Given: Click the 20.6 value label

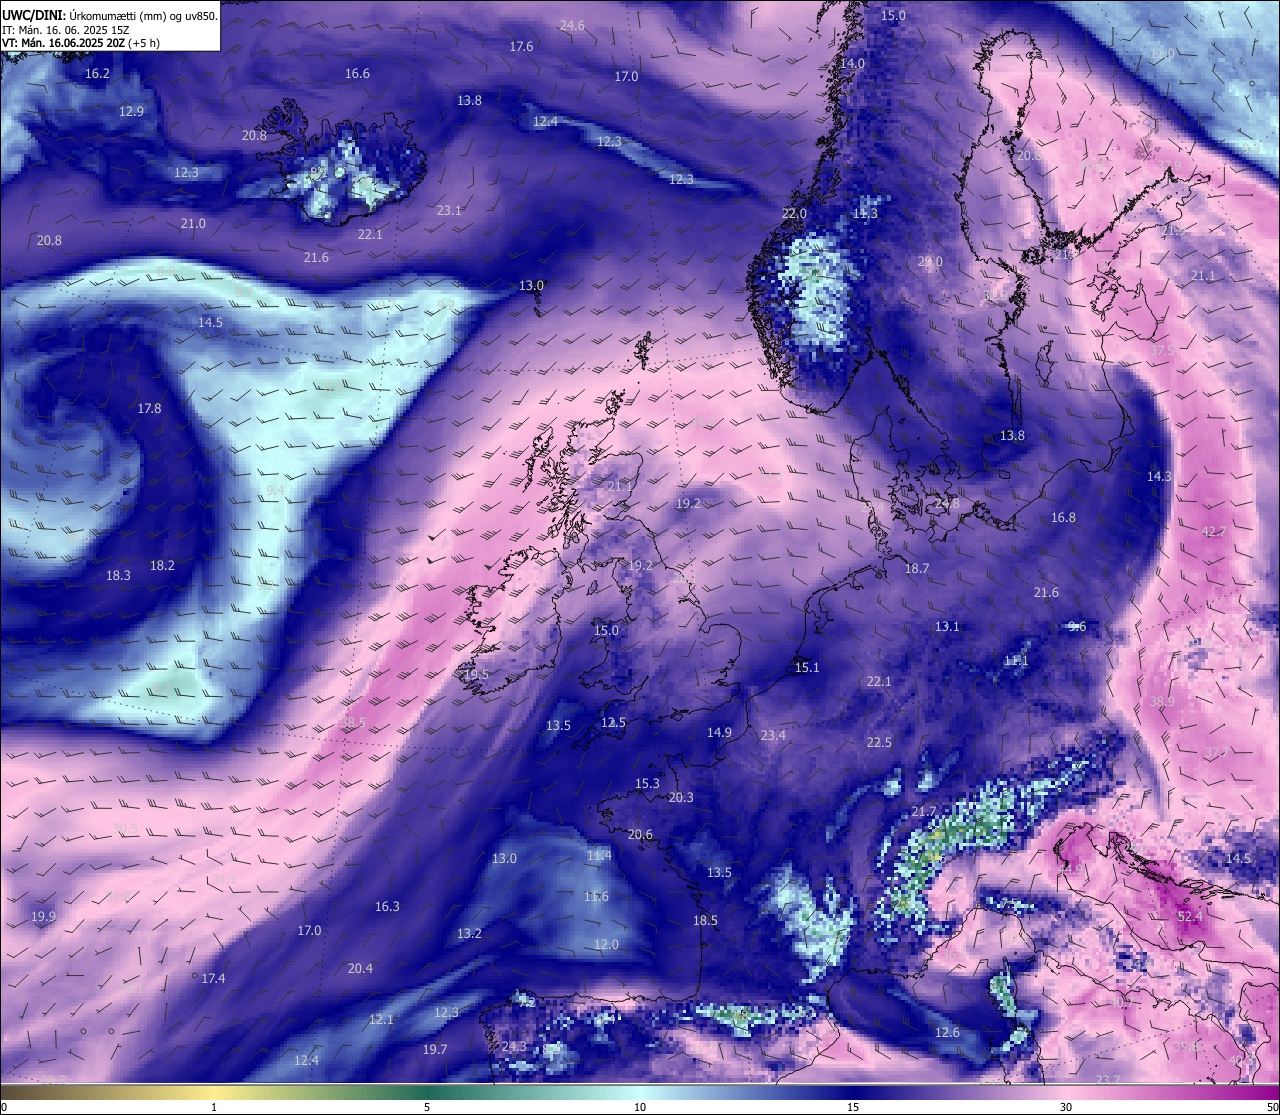Looking at the screenshot, I should pos(640,835).
